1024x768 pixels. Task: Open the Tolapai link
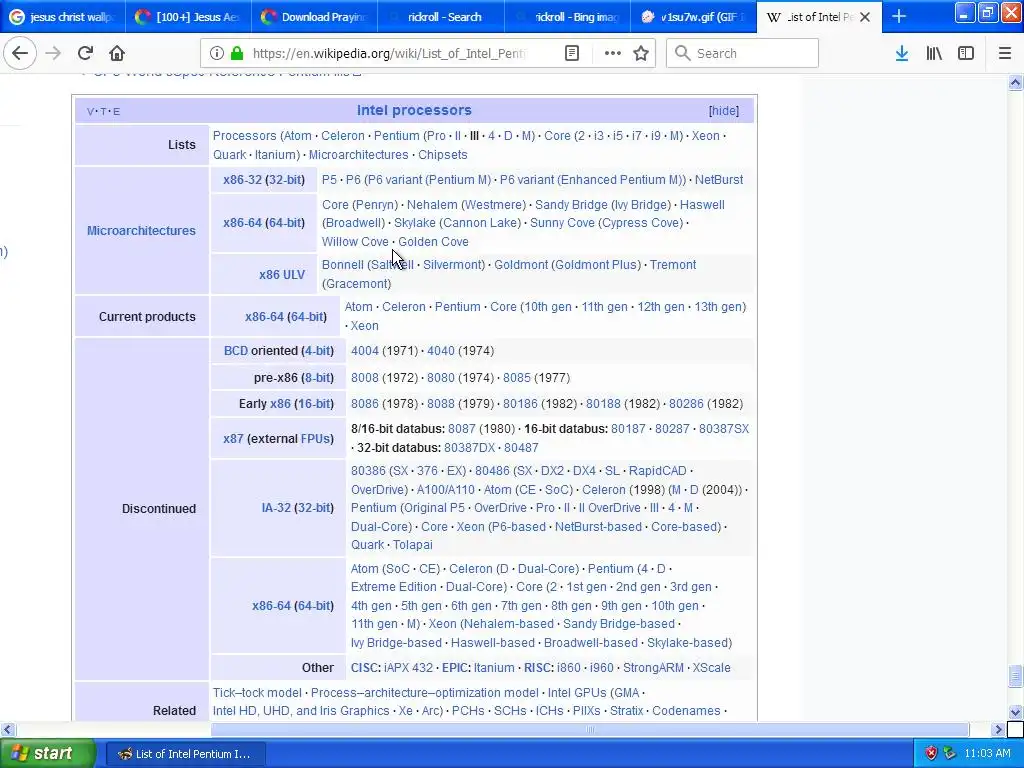click(x=413, y=545)
